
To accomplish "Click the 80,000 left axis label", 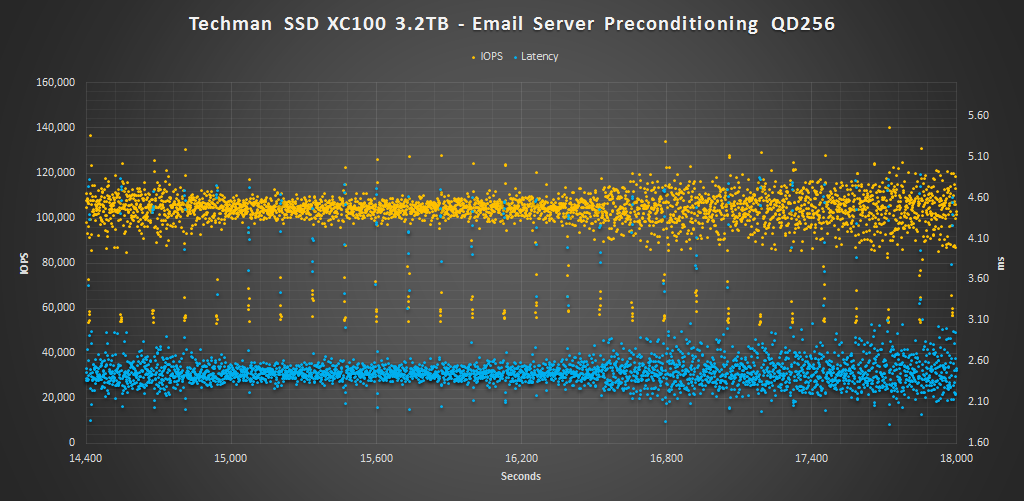I will pyautogui.click(x=61, y=263).
